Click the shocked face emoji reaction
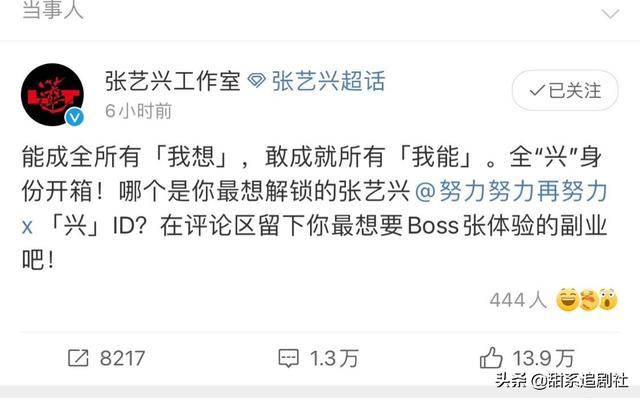 [608, 300]
